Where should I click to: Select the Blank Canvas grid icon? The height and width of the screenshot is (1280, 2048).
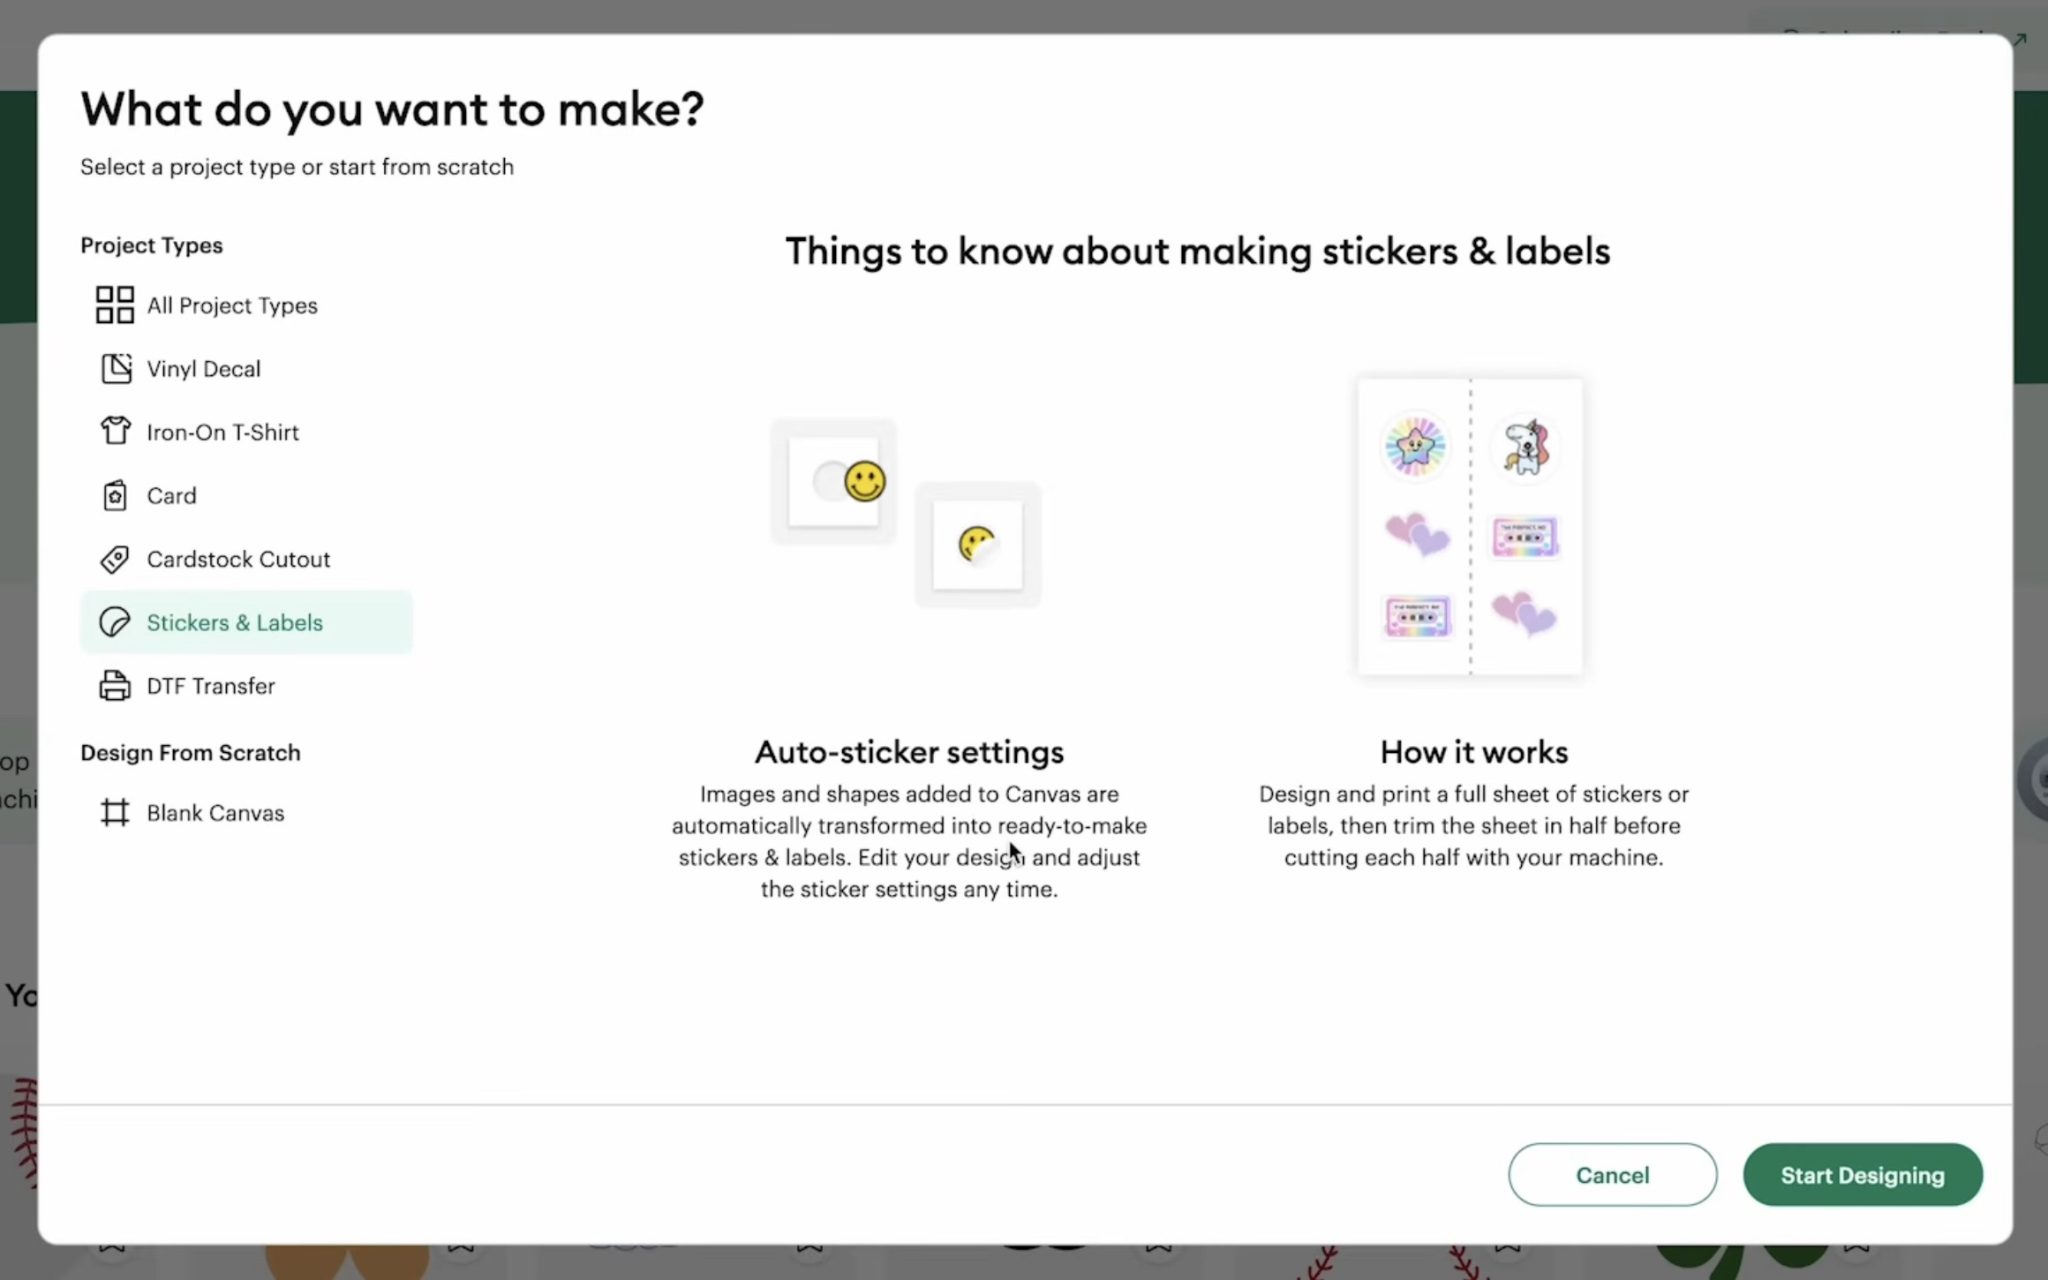[x=115, y=812]
